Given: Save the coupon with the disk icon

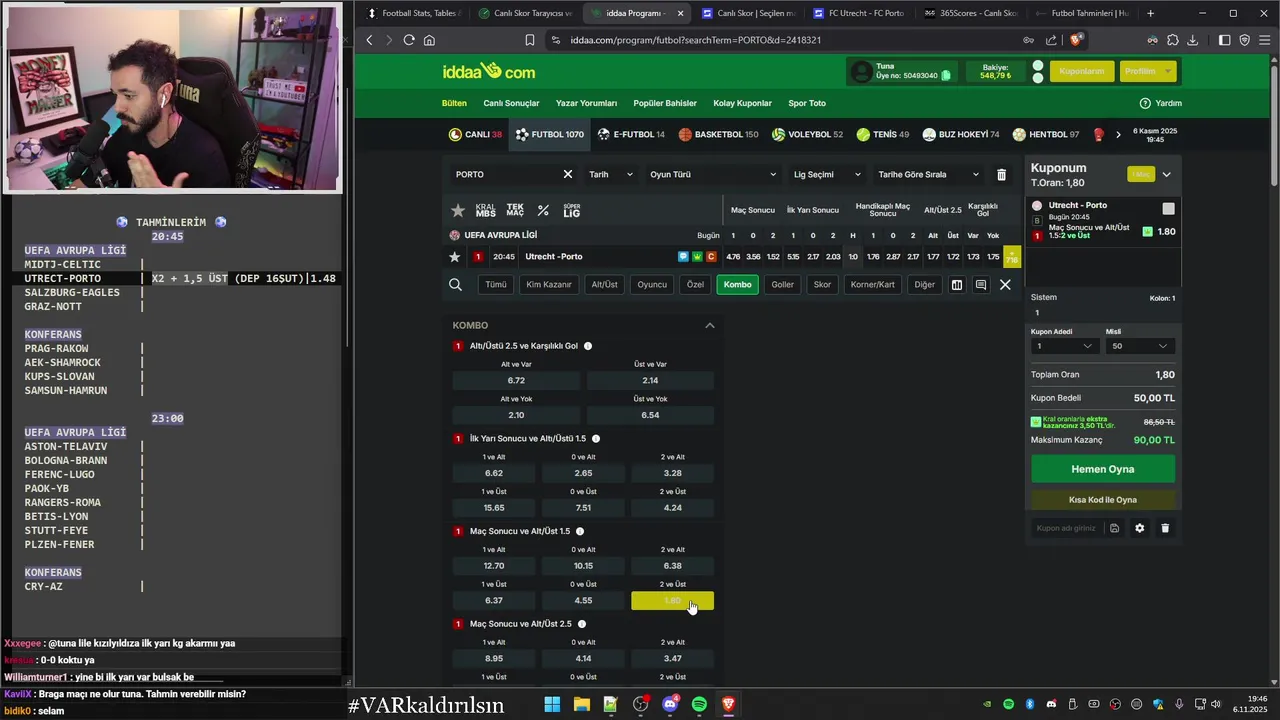Looking at the screenshot, I should coord(1114,528).
